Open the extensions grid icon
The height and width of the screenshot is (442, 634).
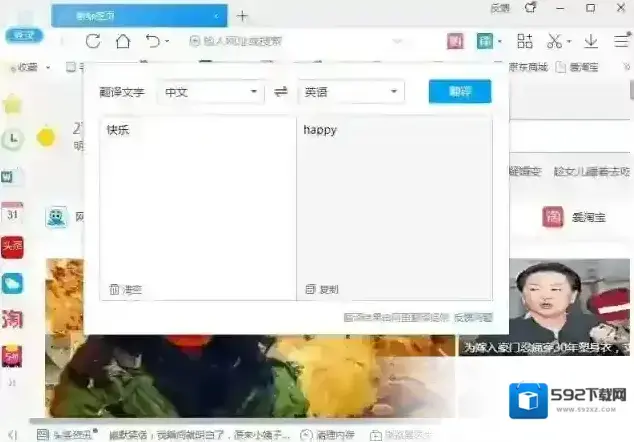[524, 41]
